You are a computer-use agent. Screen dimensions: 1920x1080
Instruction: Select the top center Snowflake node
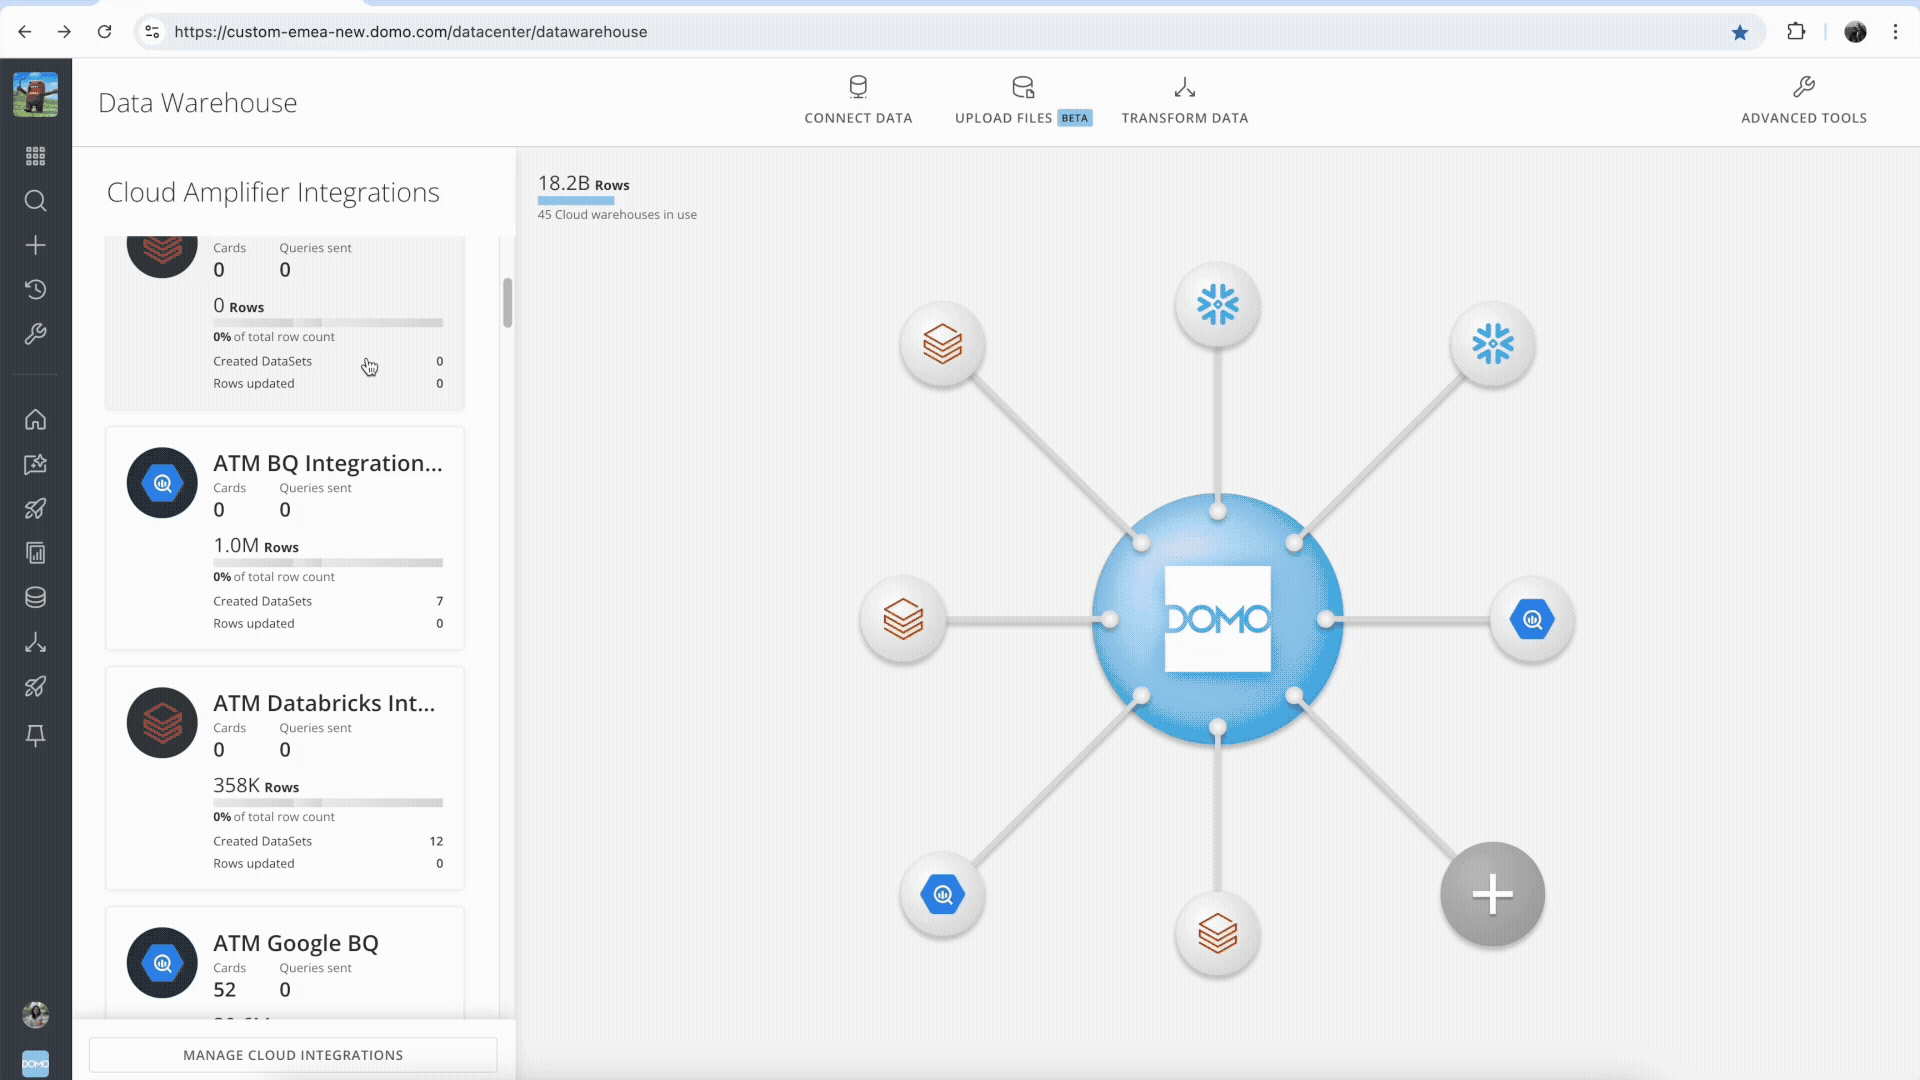[x=1217, y=304]
